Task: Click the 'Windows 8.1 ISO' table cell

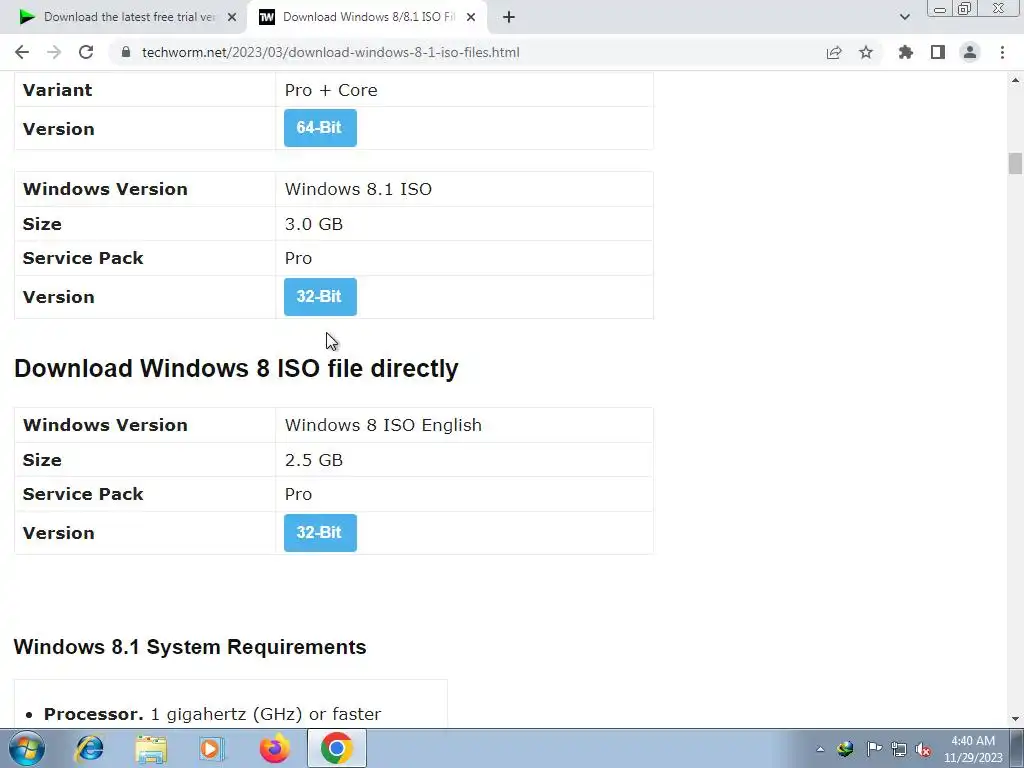Action: pos(464,189)
